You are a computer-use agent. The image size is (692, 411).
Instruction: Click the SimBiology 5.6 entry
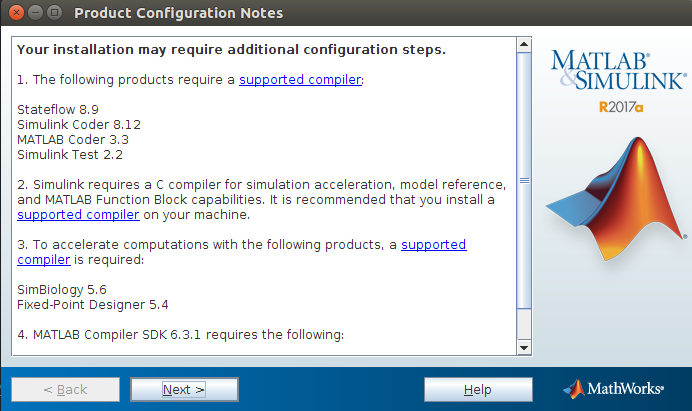pyautogui.click(x=61, y=289)
